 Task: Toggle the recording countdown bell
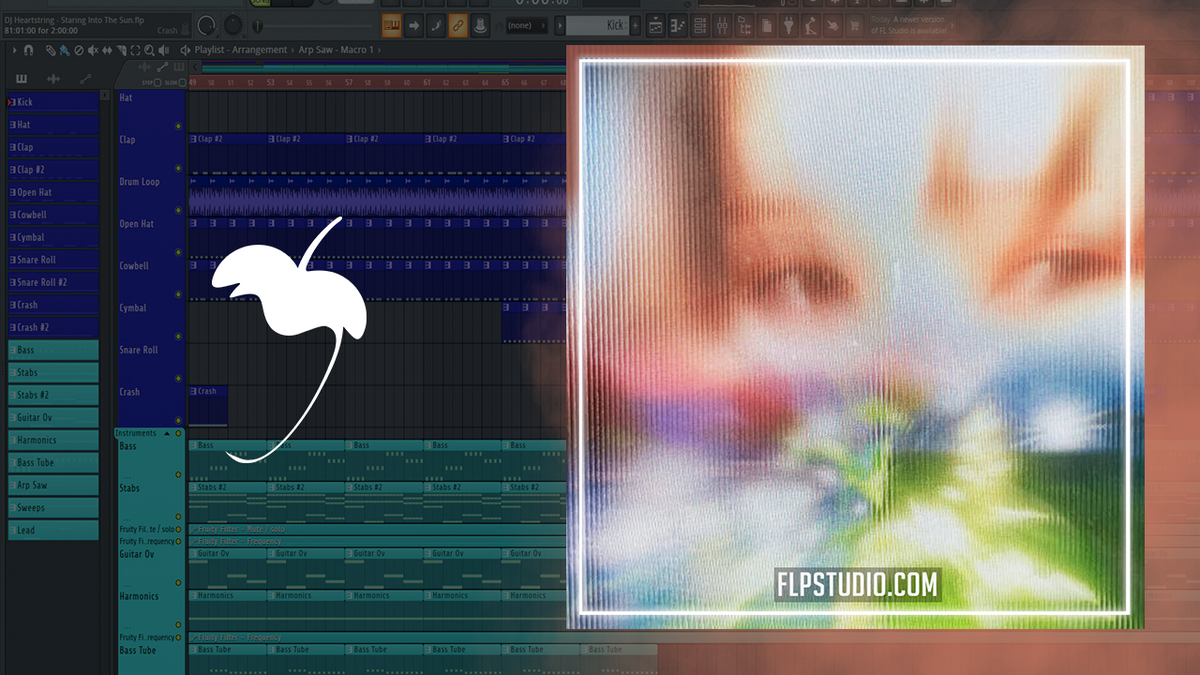click(x=436, y=25)
